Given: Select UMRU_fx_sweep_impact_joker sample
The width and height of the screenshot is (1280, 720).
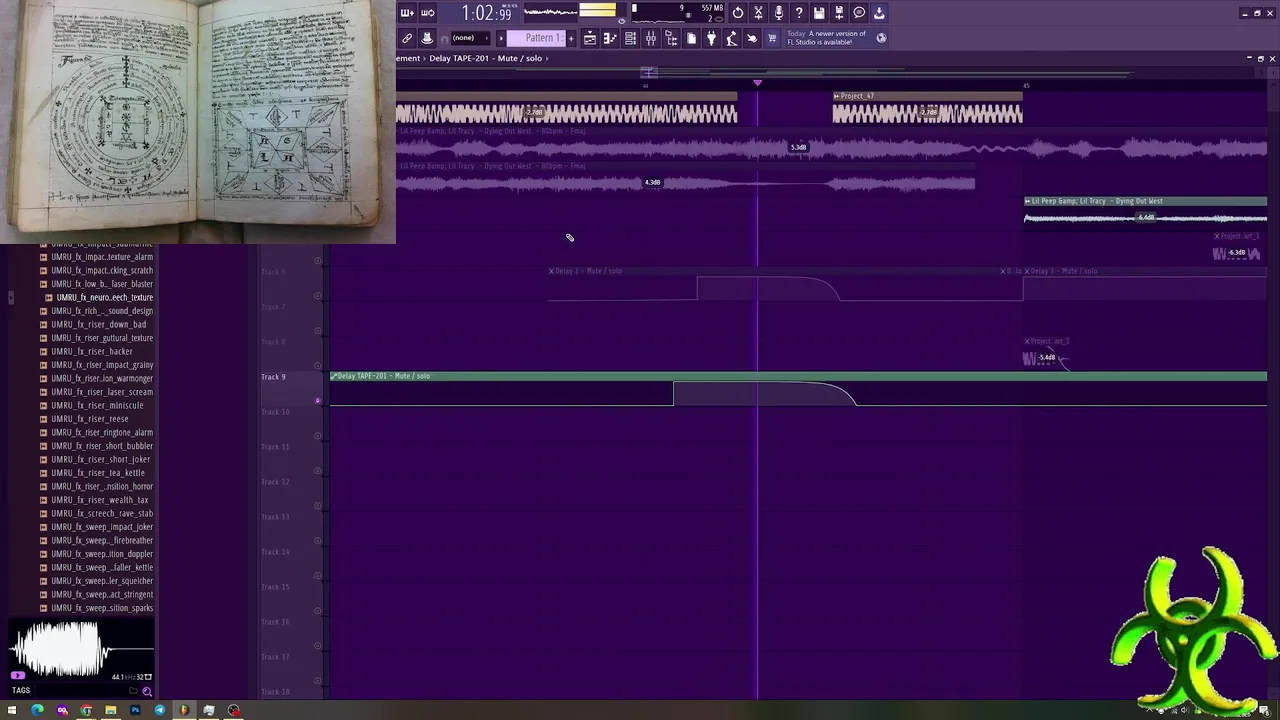Looking at the screenshot, I should pyautogui.click(x=102, y=527).
